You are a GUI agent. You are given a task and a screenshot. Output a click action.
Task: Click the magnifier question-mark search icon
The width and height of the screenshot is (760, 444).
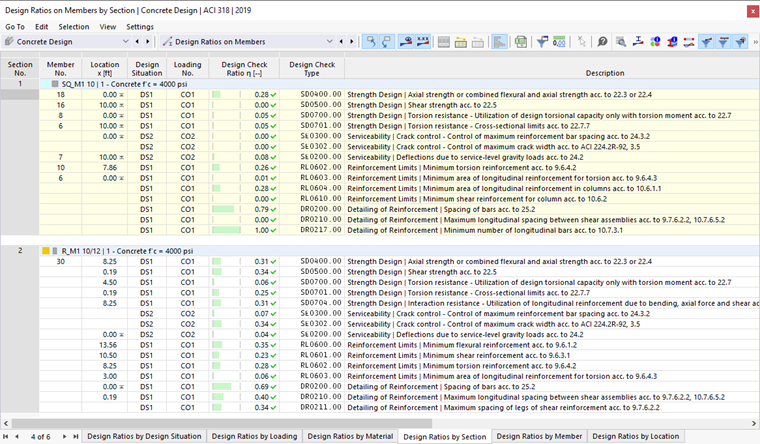602,42
